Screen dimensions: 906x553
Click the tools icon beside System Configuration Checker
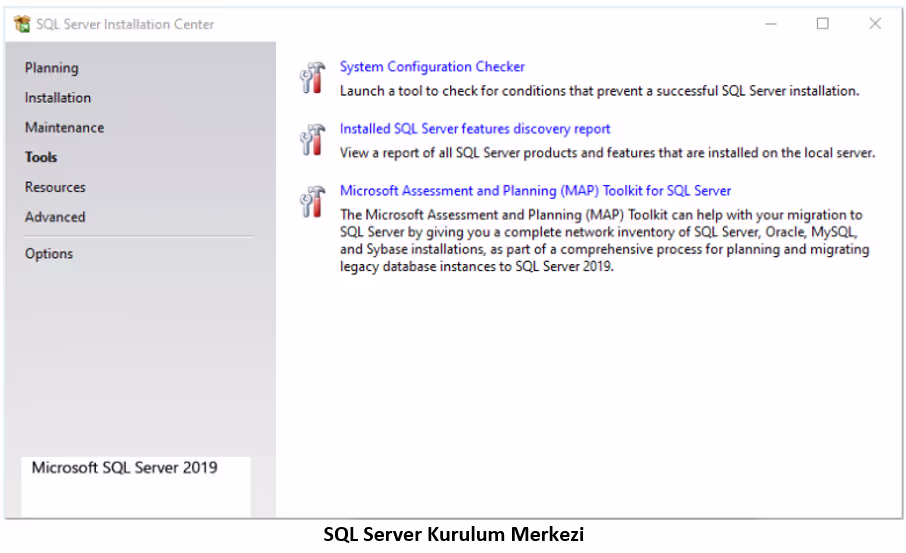pyautogui.click(x=313, y=77)
